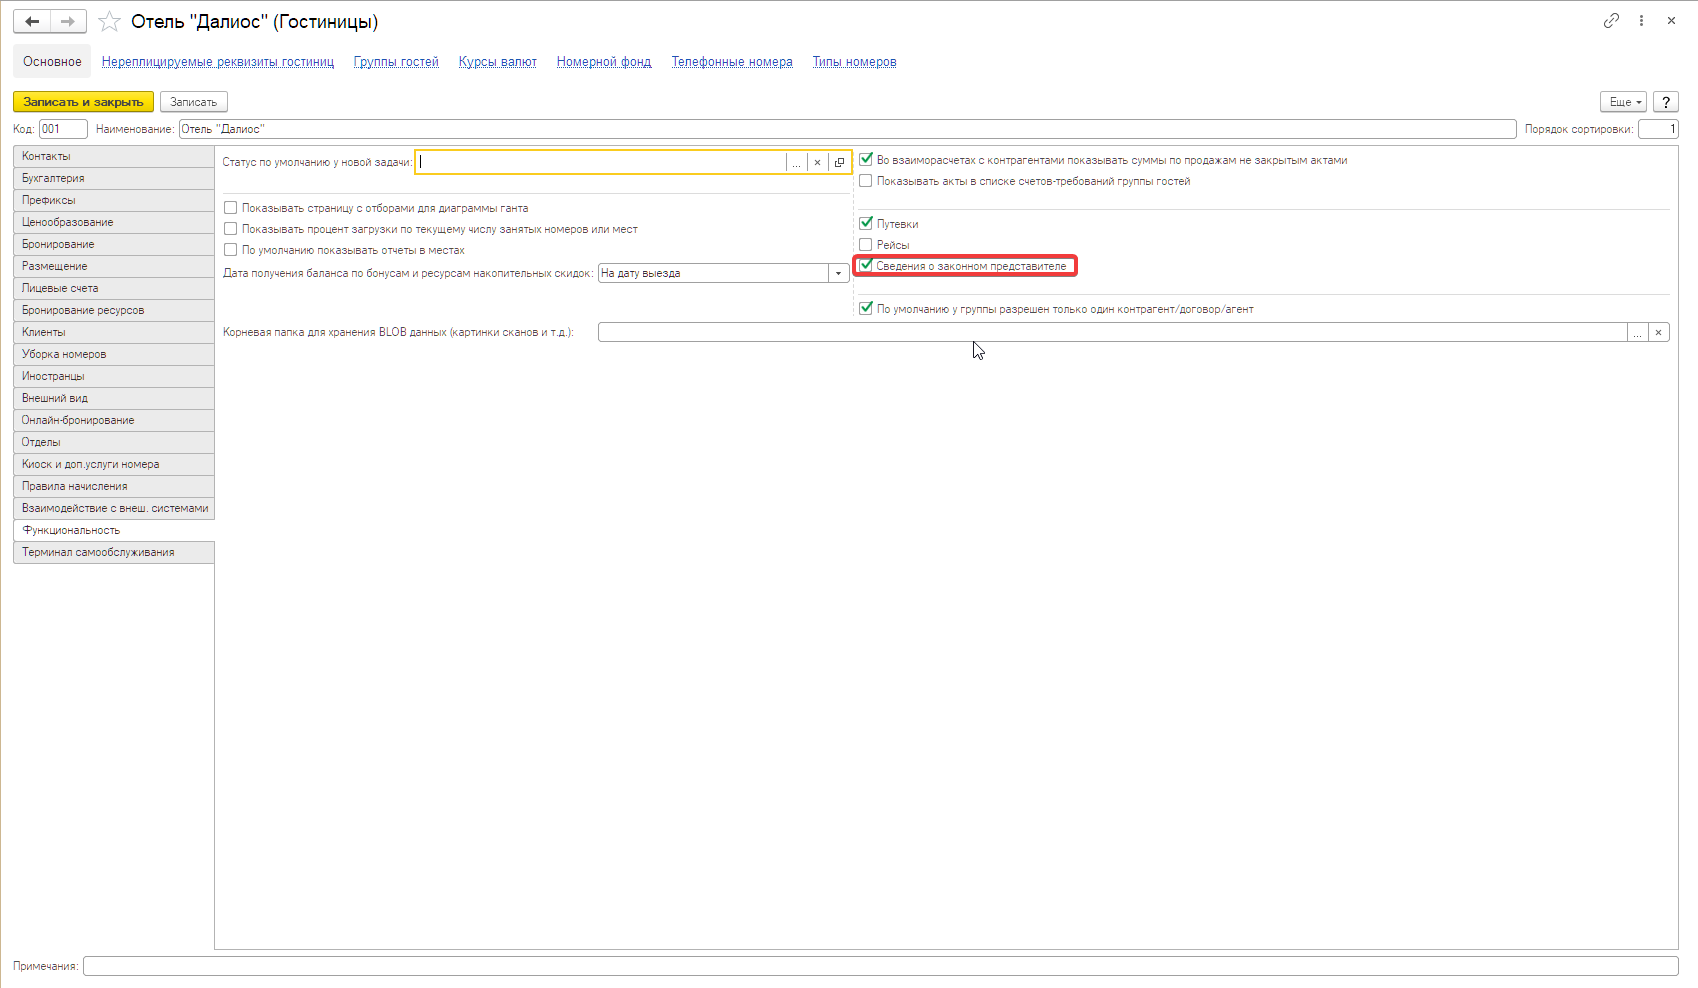This screenshot has height=988, width=1698.
Task: Switch to the Основное tab
Action: click(x=52, y=61)
